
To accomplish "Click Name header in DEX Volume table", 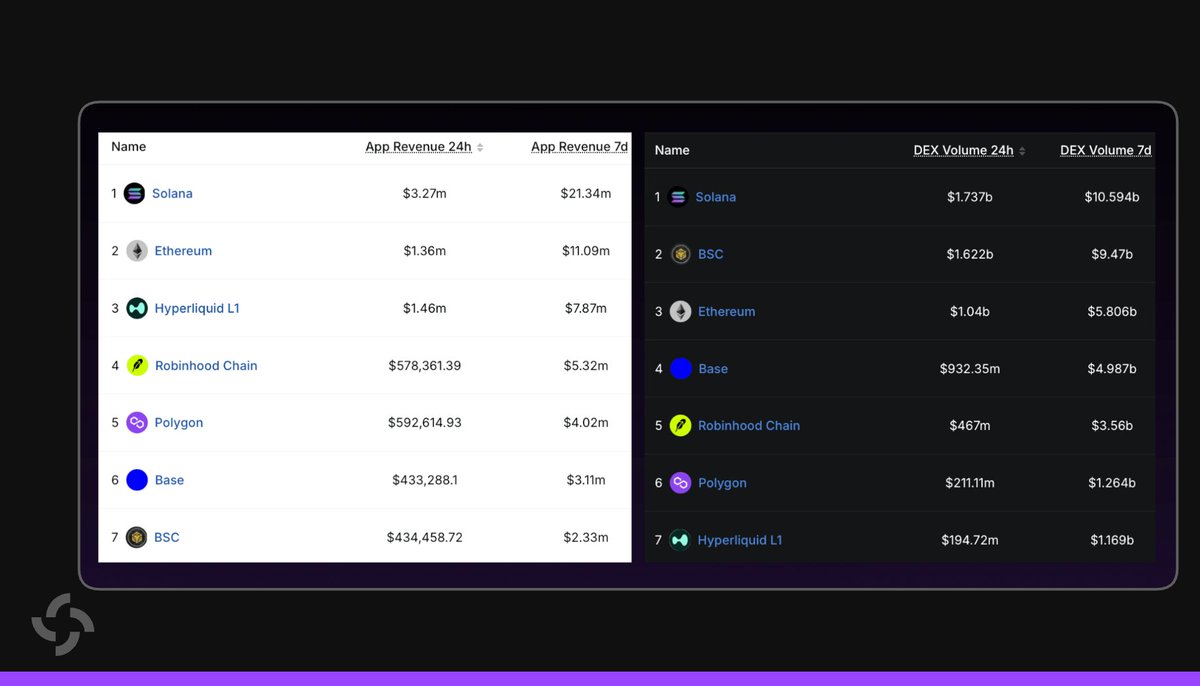I will pyautogui.click(x=672, y=150).
